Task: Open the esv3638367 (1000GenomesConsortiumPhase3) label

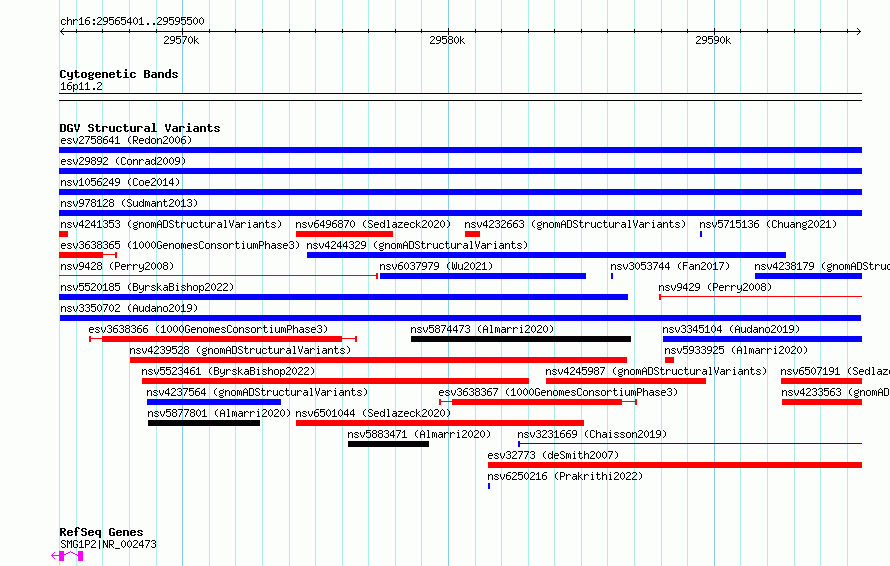Action: pyautogui.click(x=558, y=392)
